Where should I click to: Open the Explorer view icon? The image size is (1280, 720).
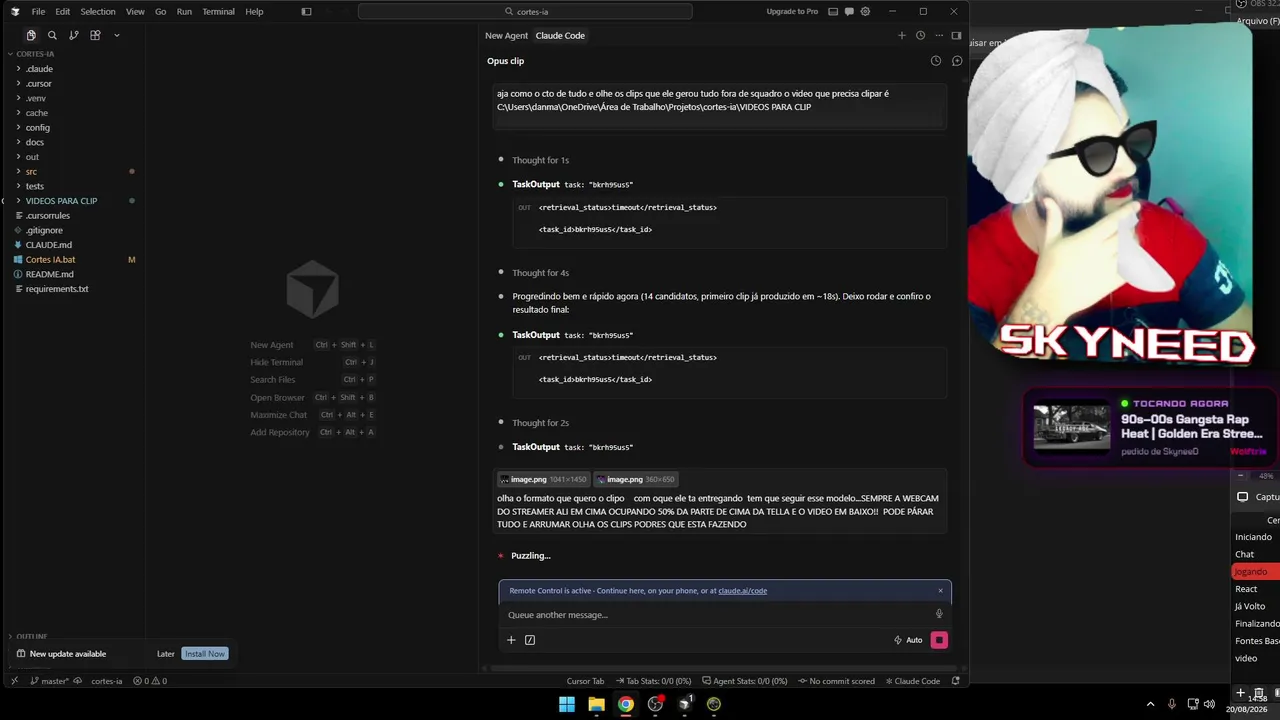31,35
